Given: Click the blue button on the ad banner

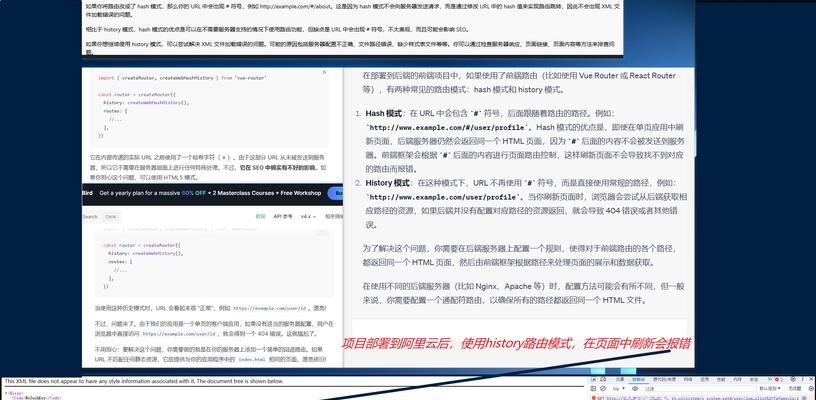Looking at the screenshot, I should pos(337,193).
